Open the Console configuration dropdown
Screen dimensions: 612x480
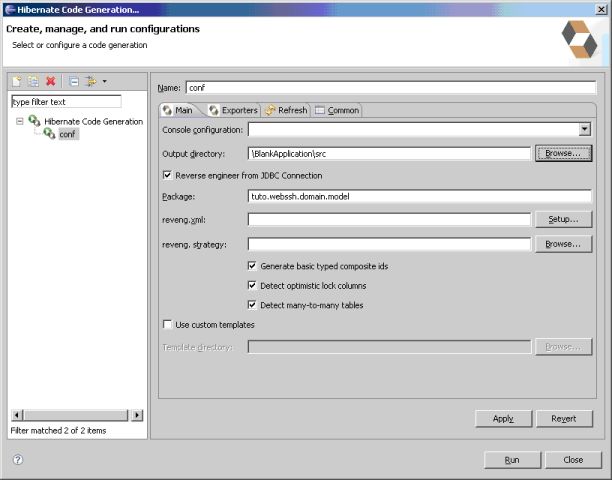(584, 129)
